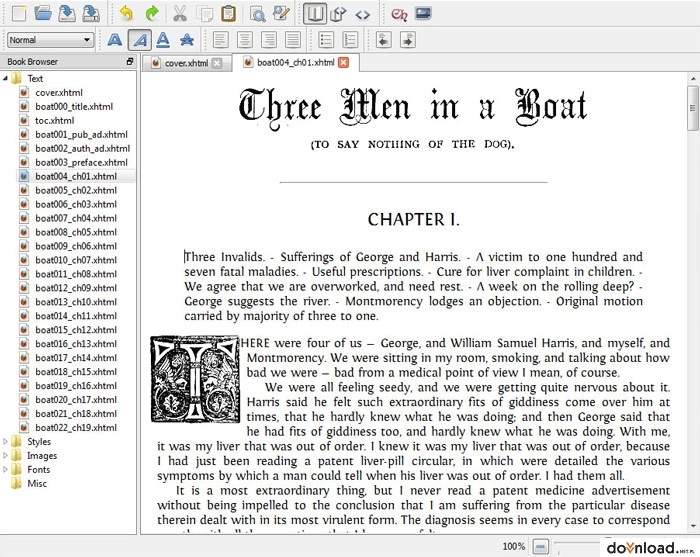Viewport: 700px width, 557px height.
Task: Expand the Images folder
Action: tap(5, 456)
